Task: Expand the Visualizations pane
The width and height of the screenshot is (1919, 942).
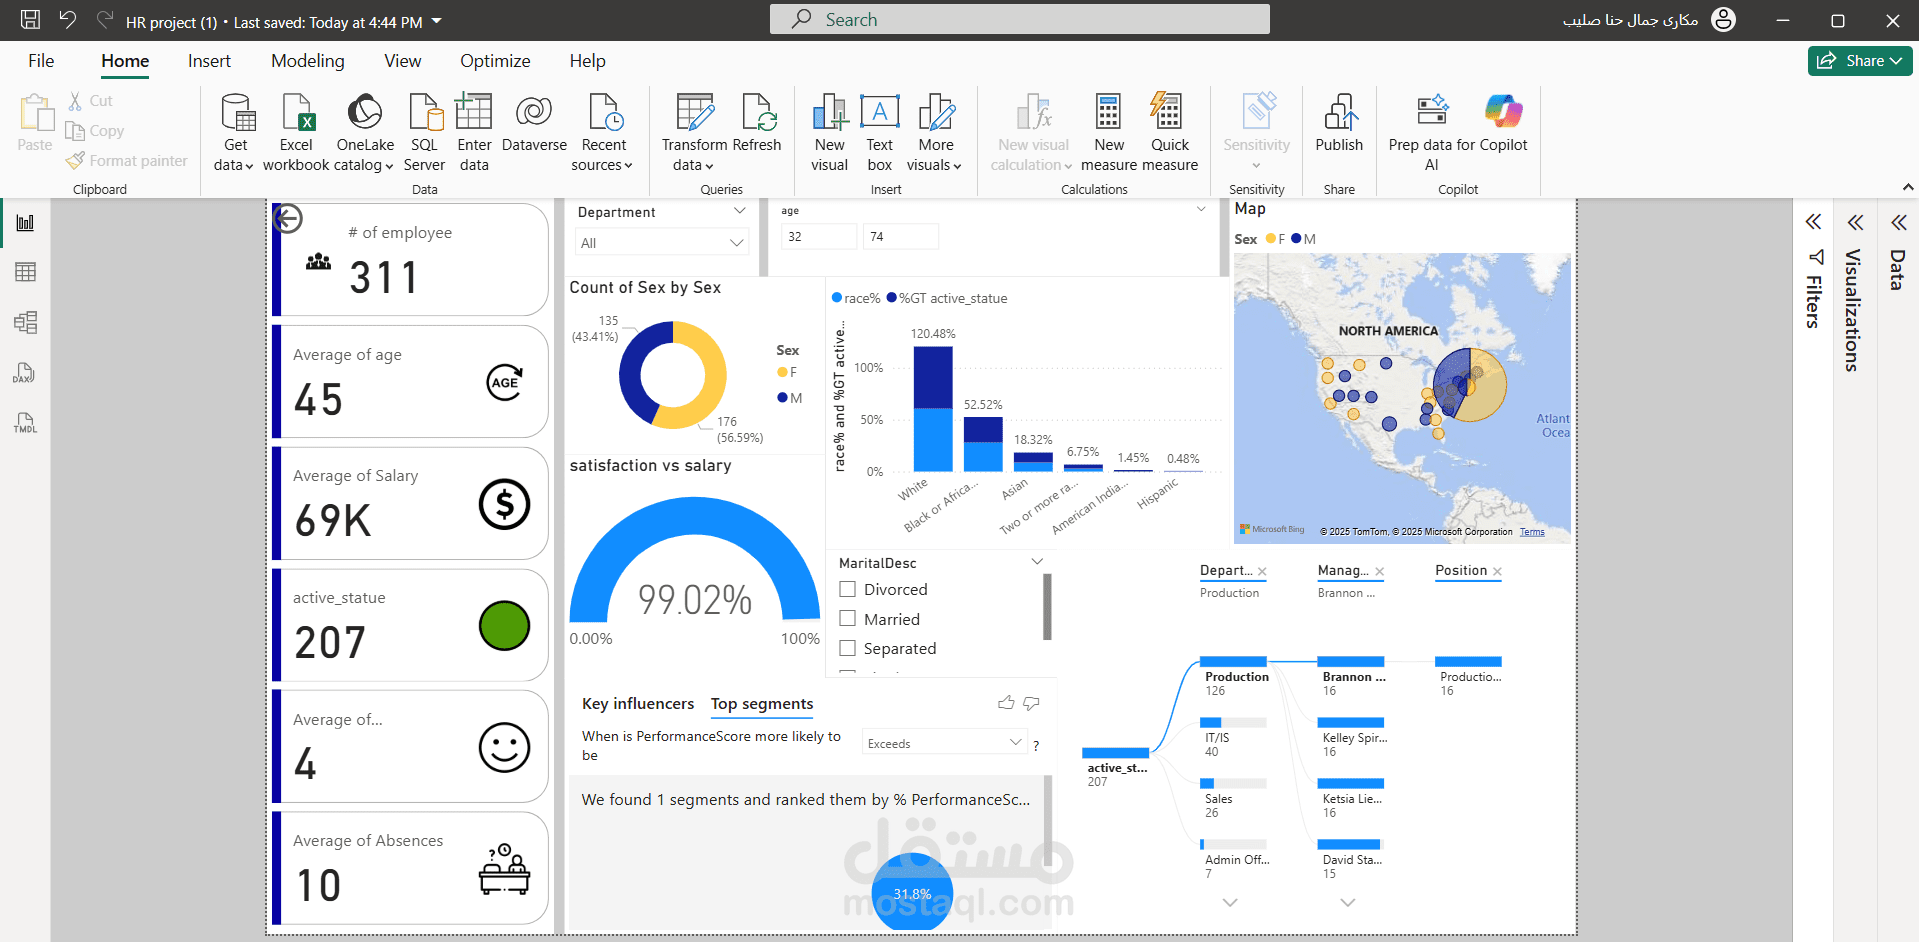Action: pos(1855,222)
